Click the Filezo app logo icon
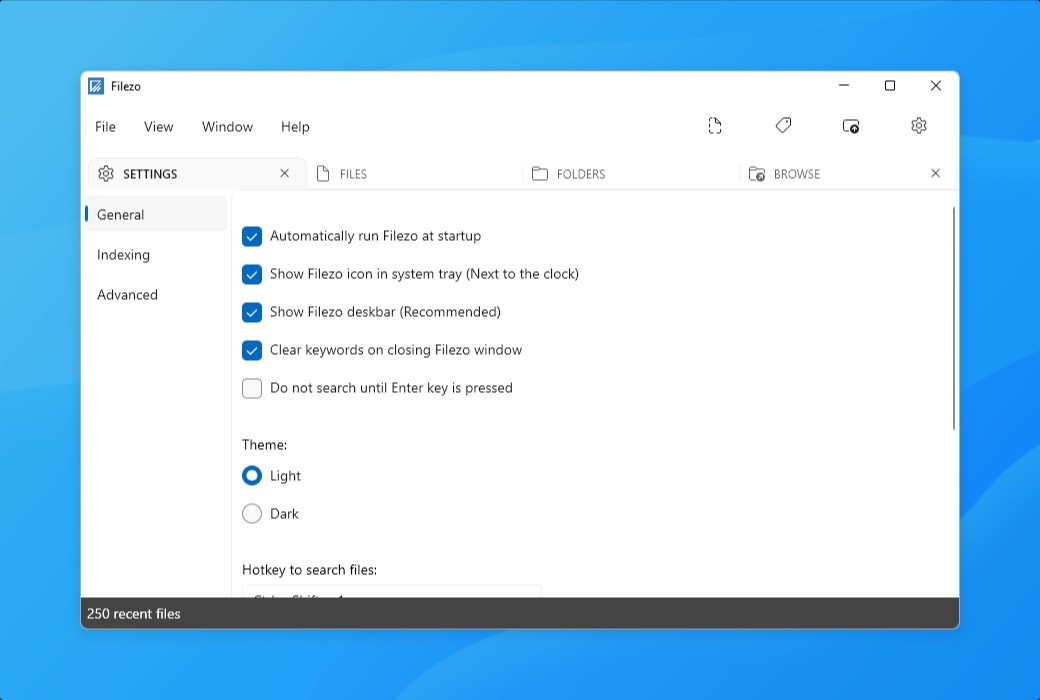The height and width of the screenshot is (700, 1040). pos(96,86)
